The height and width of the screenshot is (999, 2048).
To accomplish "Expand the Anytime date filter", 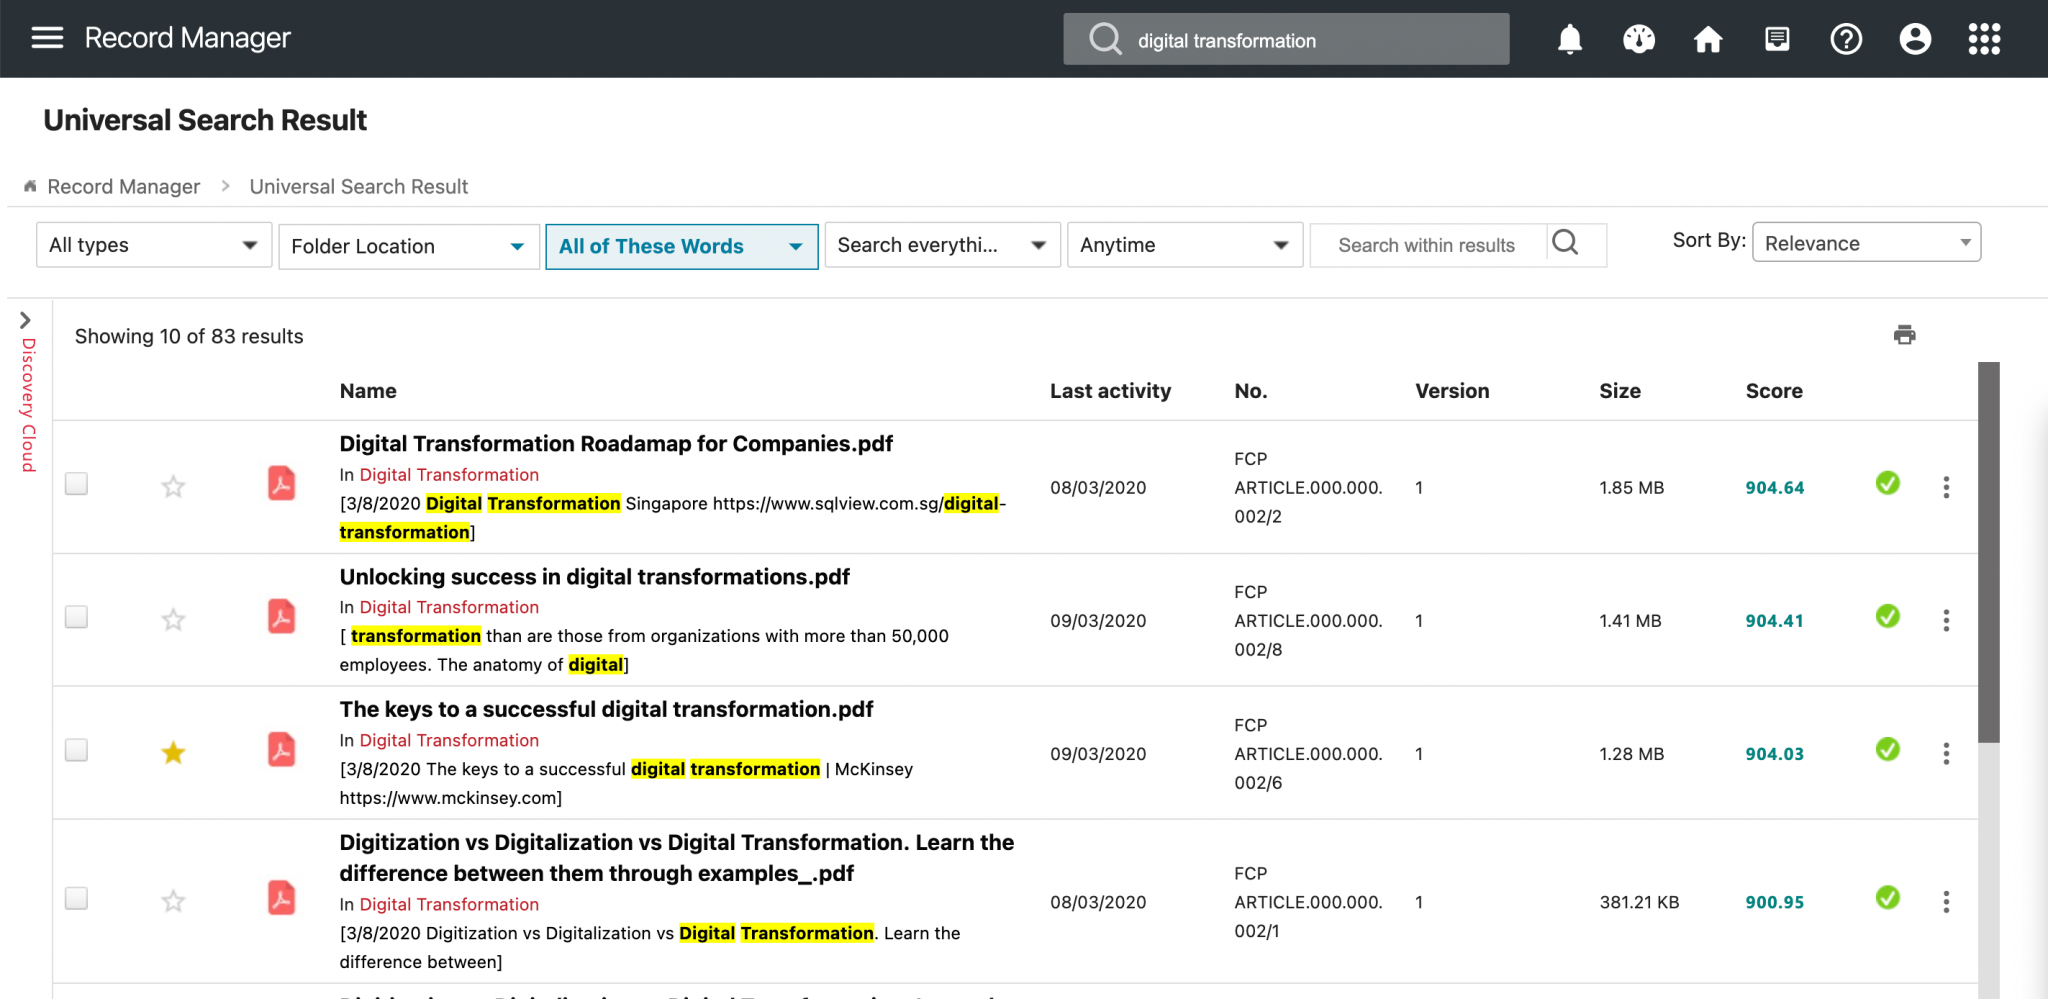I will tap(1184, 244).
